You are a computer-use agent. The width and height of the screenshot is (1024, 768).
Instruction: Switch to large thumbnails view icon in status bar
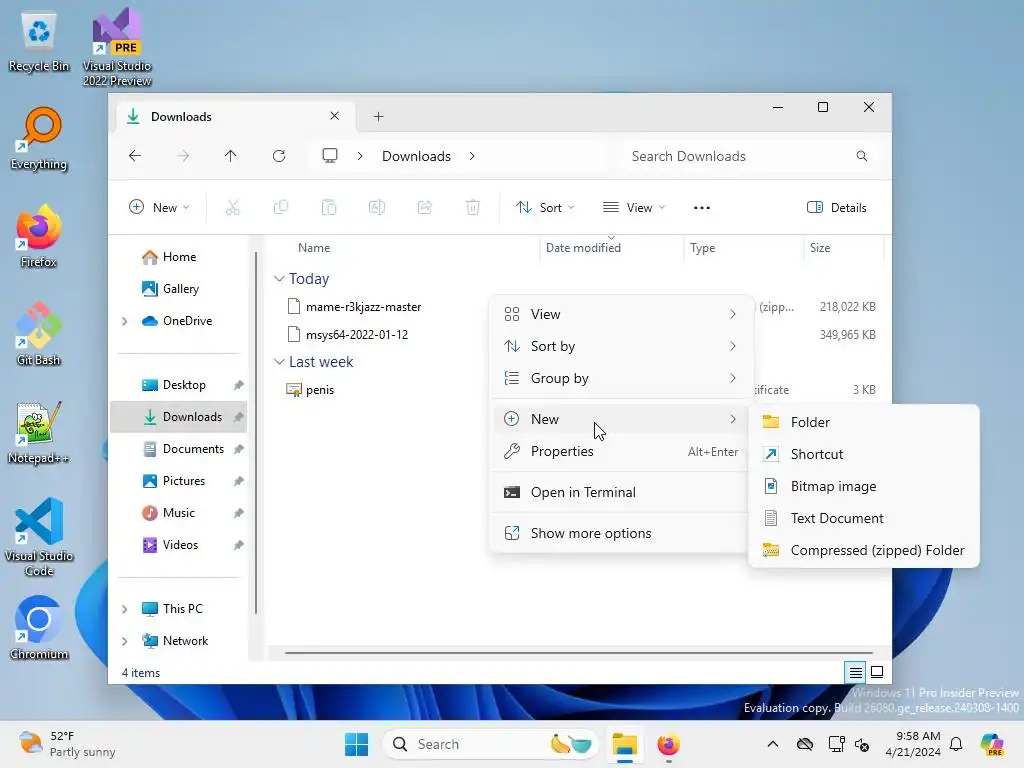pyautogui.click(x=877, y=672)
